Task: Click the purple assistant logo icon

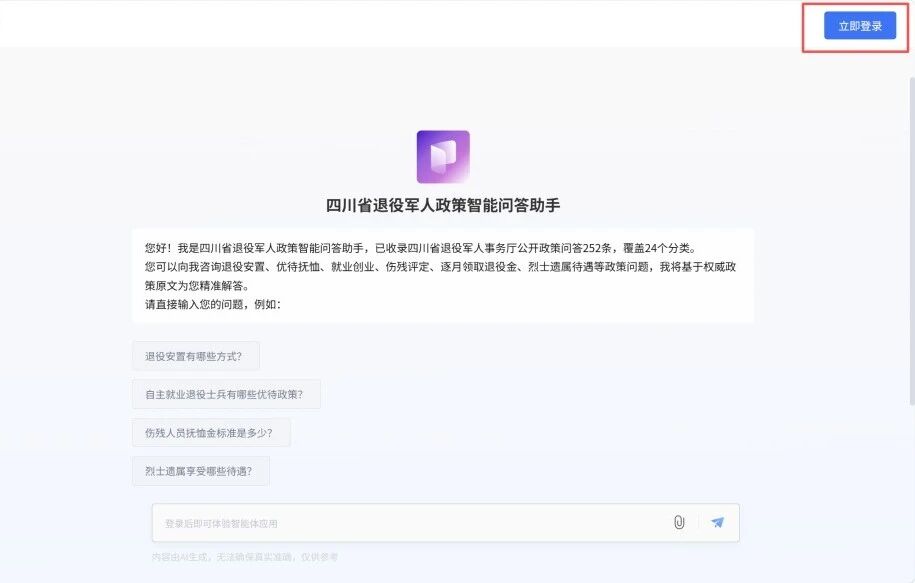Action: (443, 157)
